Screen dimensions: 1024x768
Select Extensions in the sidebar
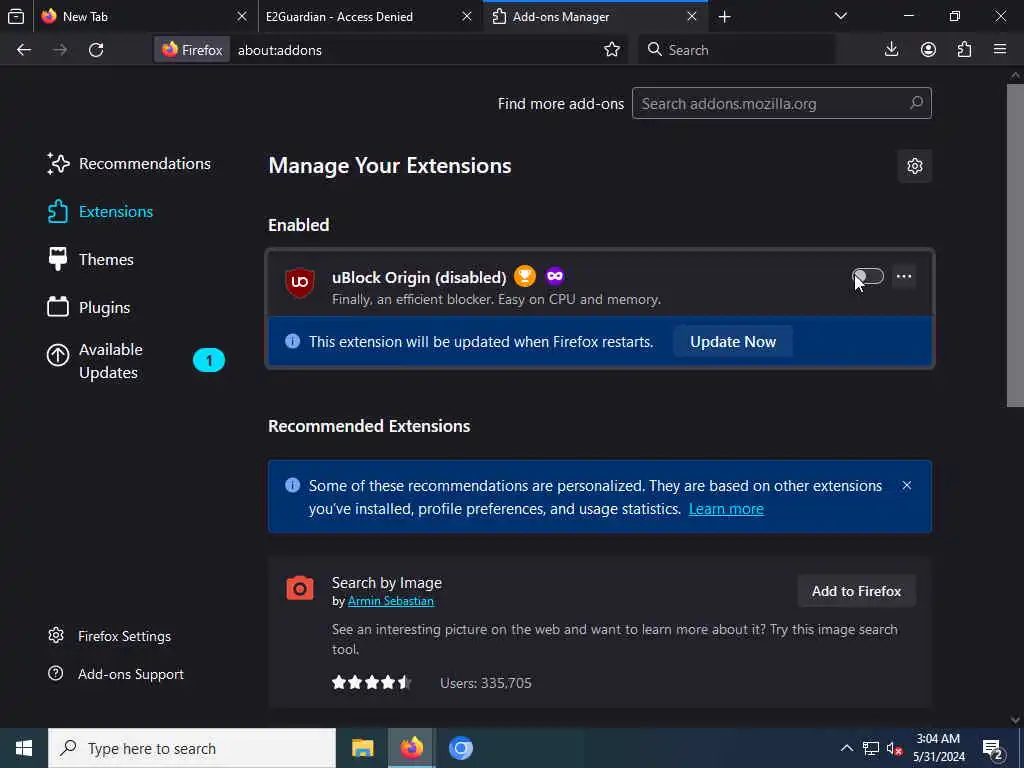[101, 212]
